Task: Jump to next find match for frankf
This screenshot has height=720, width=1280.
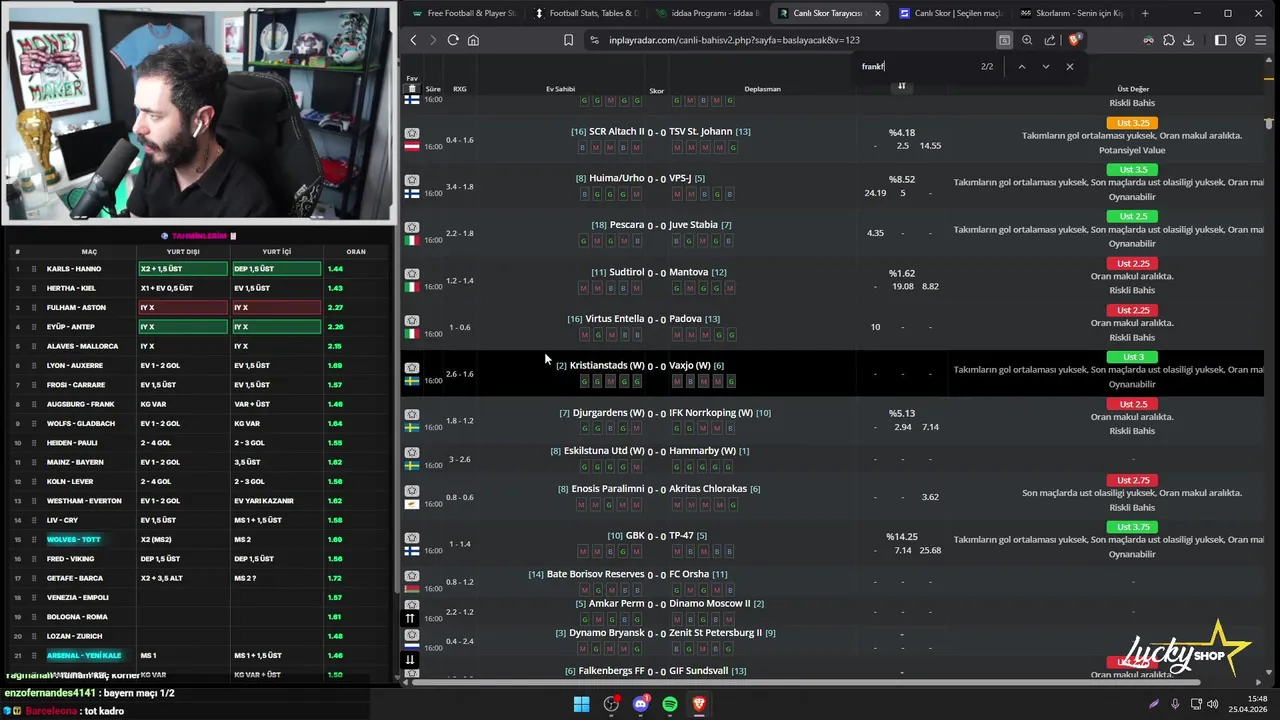Action: (1045, 66)
